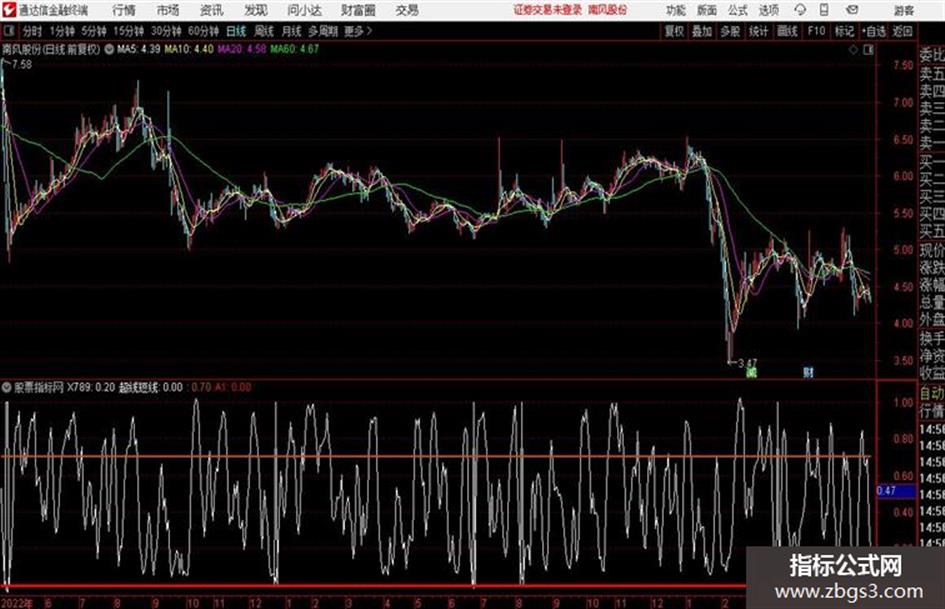
Task: Open the 财富圈 menu
Action: [x=358, y=10]
